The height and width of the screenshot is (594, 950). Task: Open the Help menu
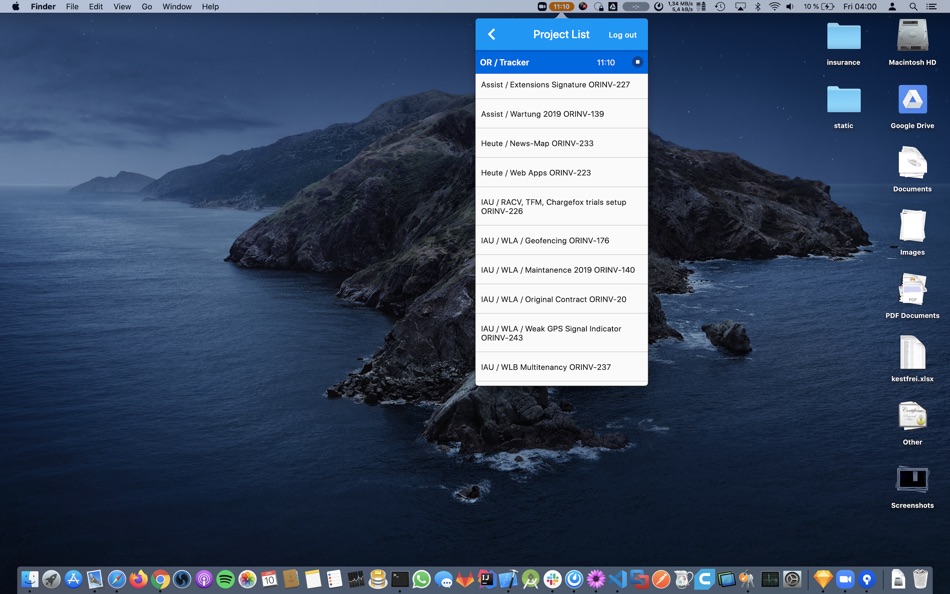tap(210, 7)
